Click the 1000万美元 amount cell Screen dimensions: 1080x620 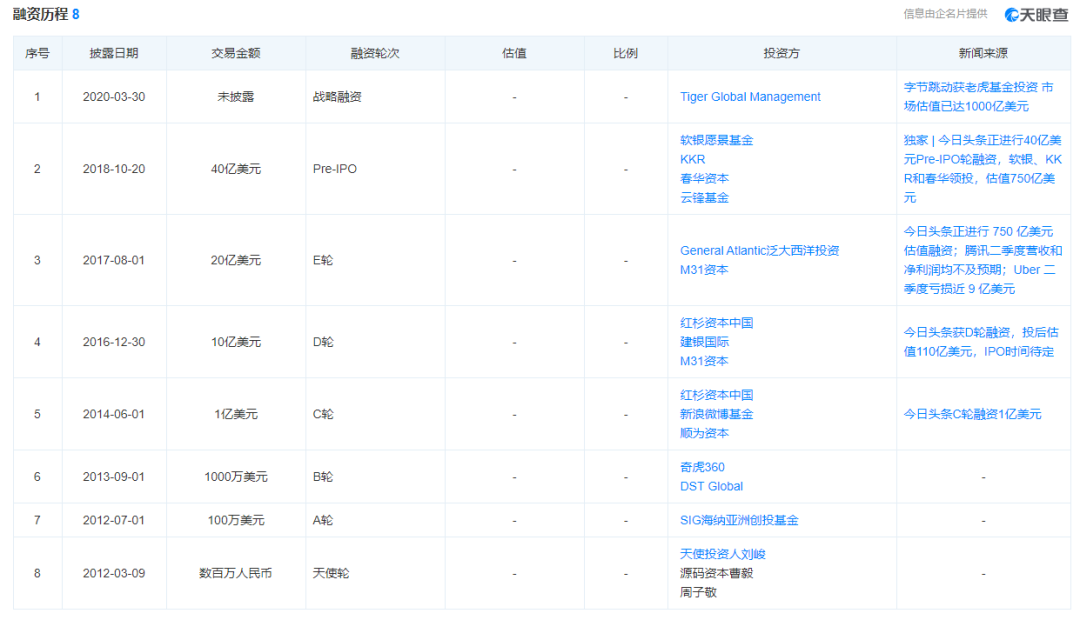[236, 477]
